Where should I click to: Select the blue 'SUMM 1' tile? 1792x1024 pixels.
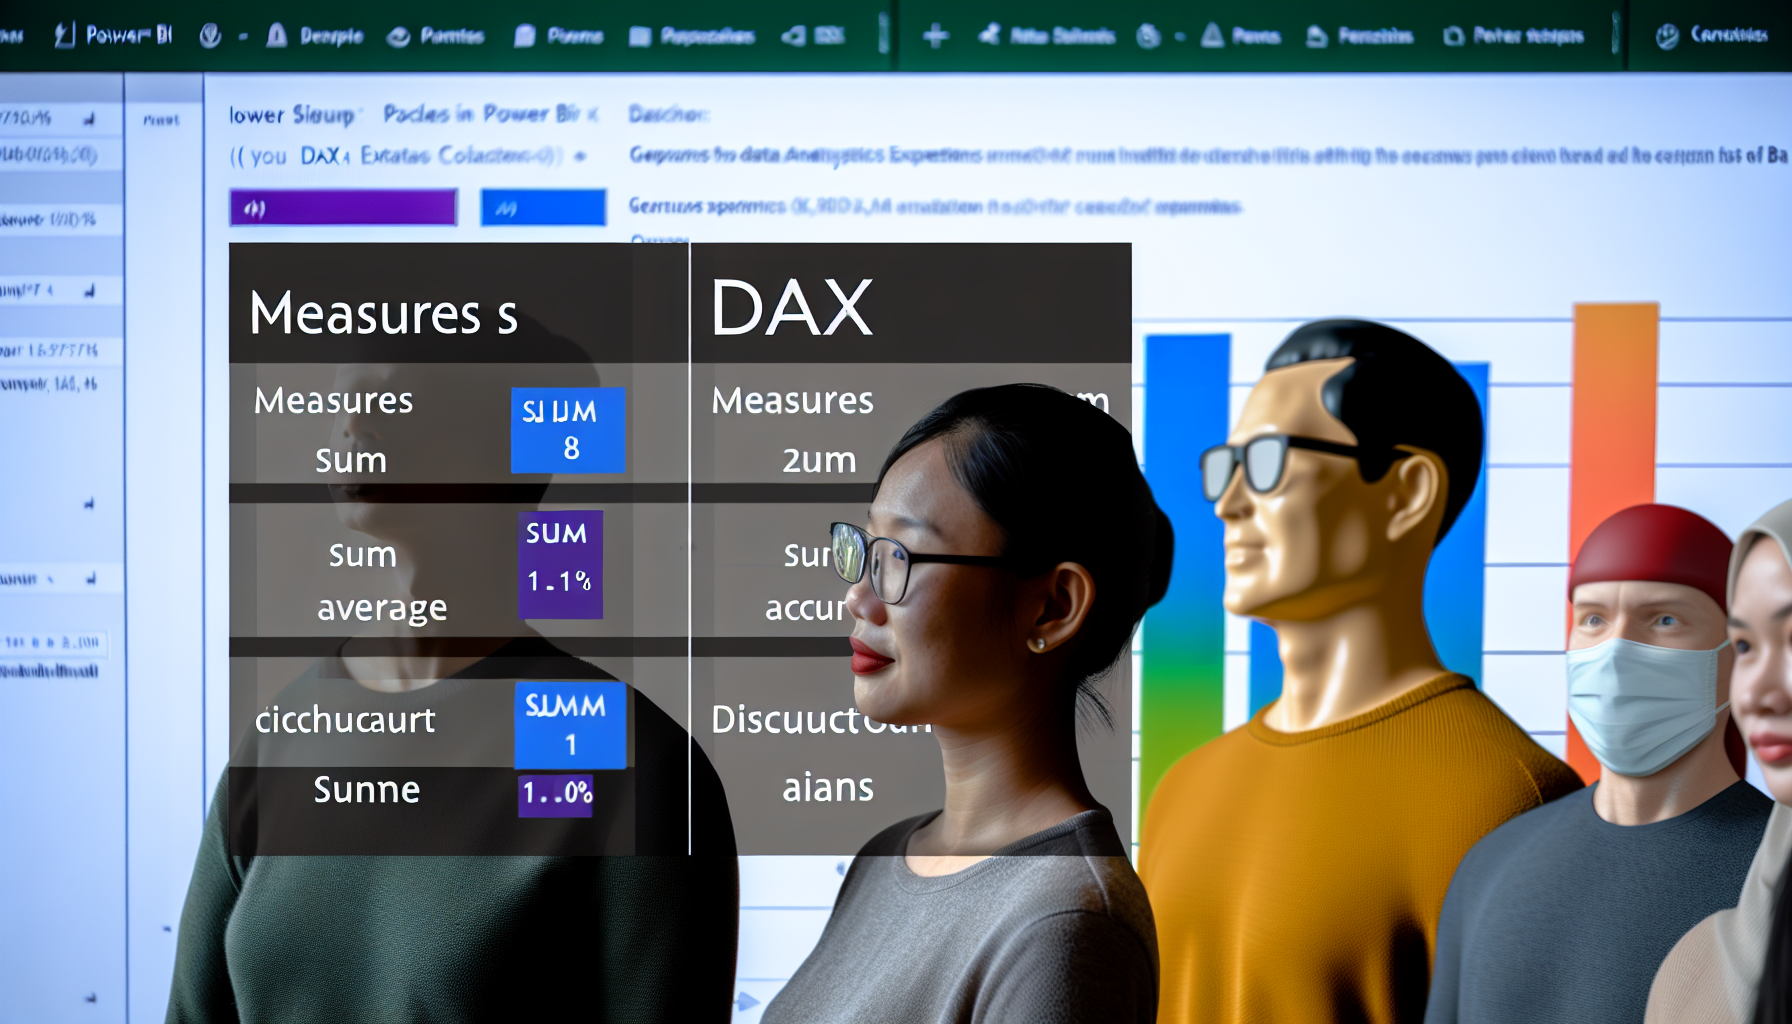tap(570, 725)
